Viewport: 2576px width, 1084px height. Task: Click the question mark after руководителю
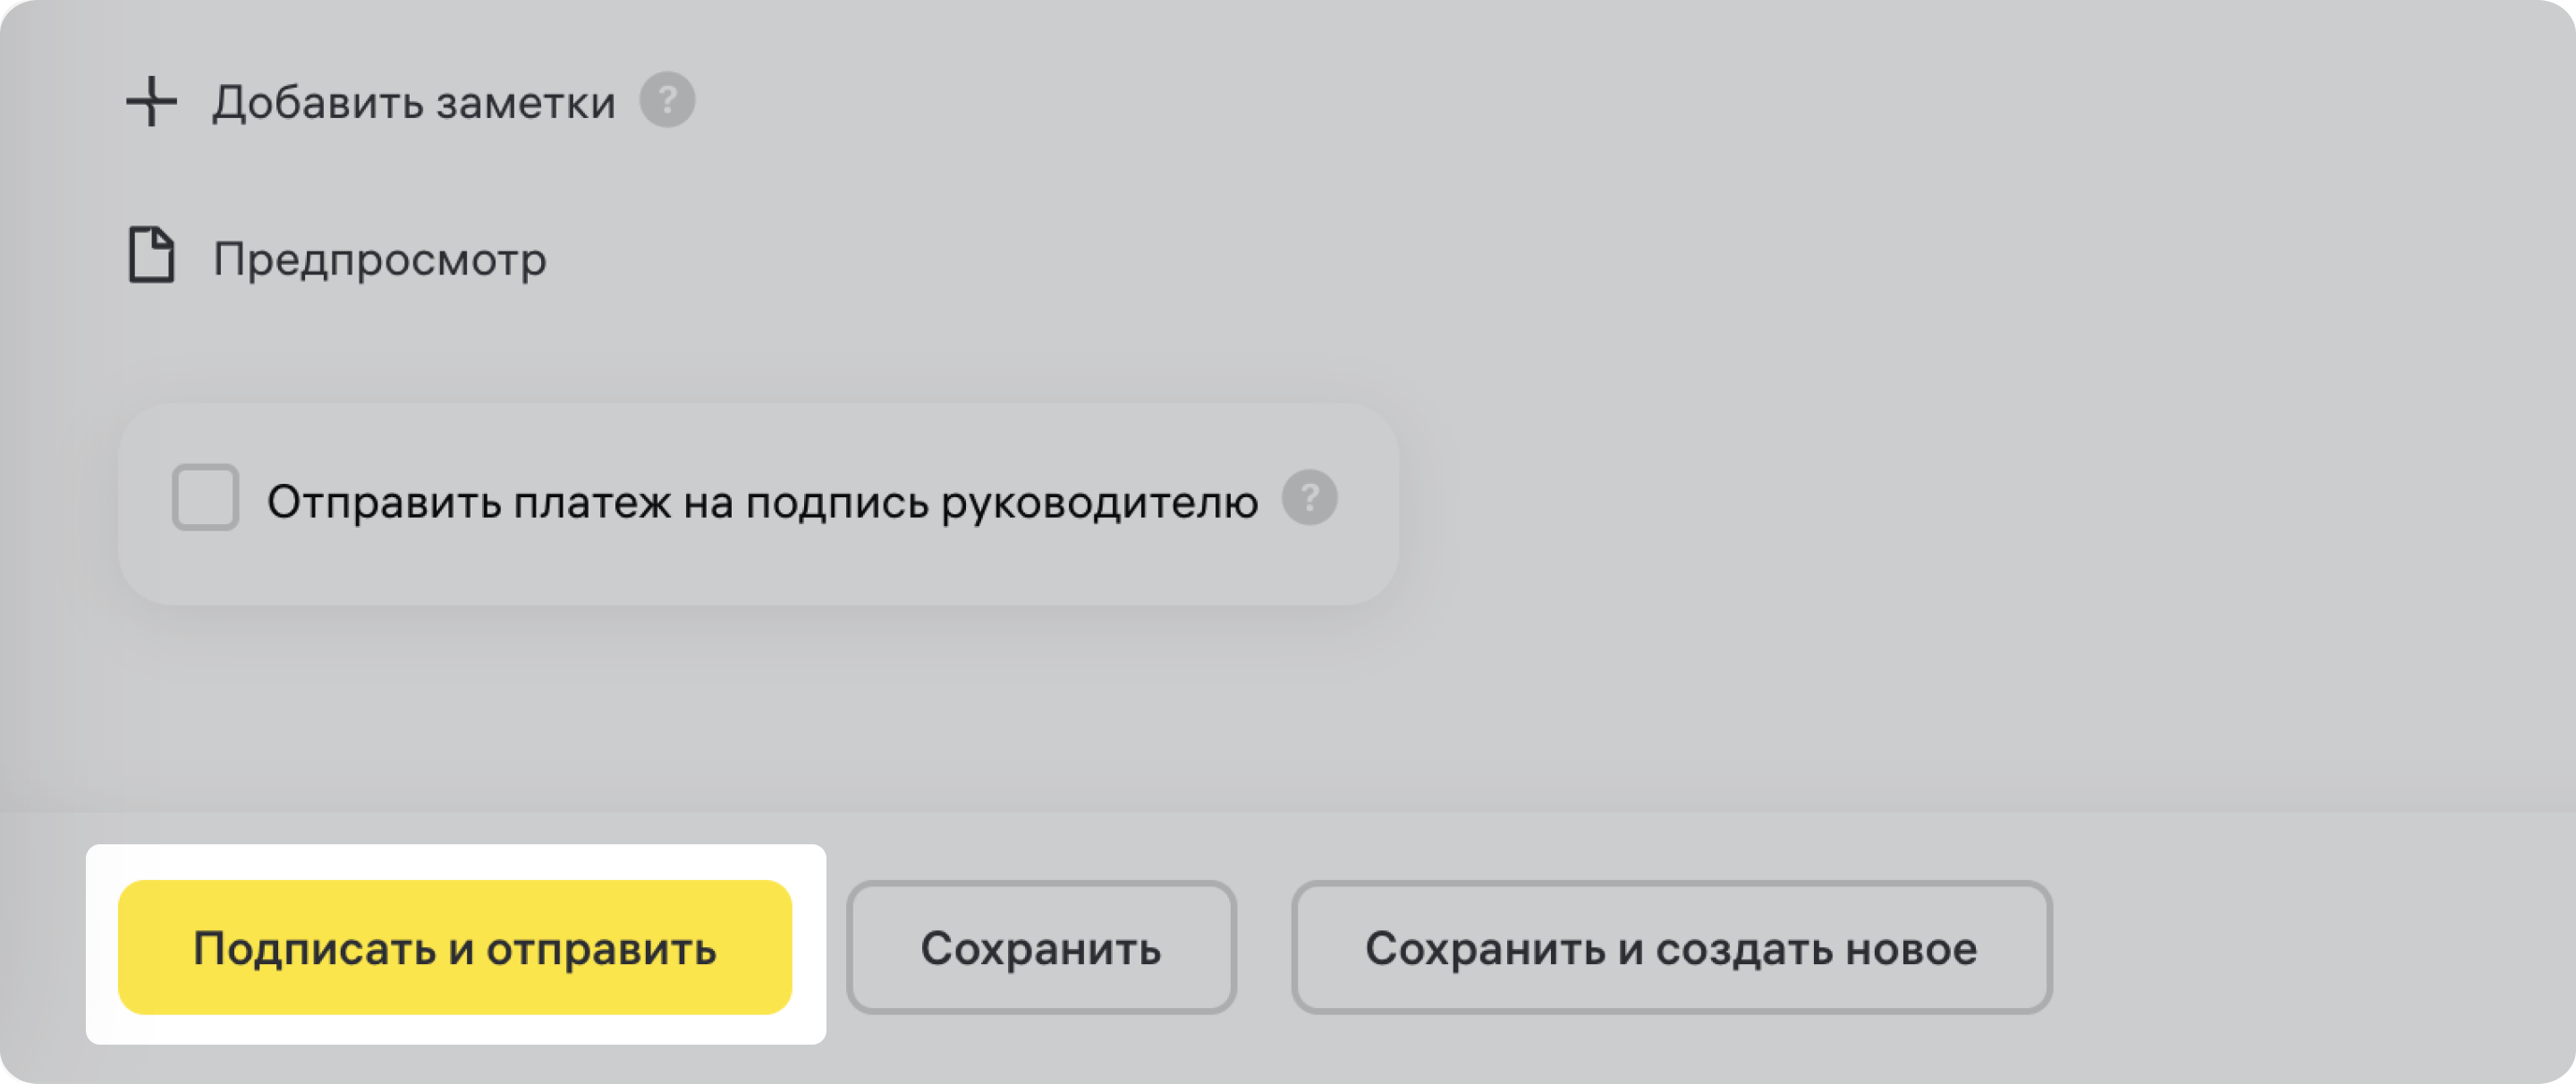(1309, 498)
